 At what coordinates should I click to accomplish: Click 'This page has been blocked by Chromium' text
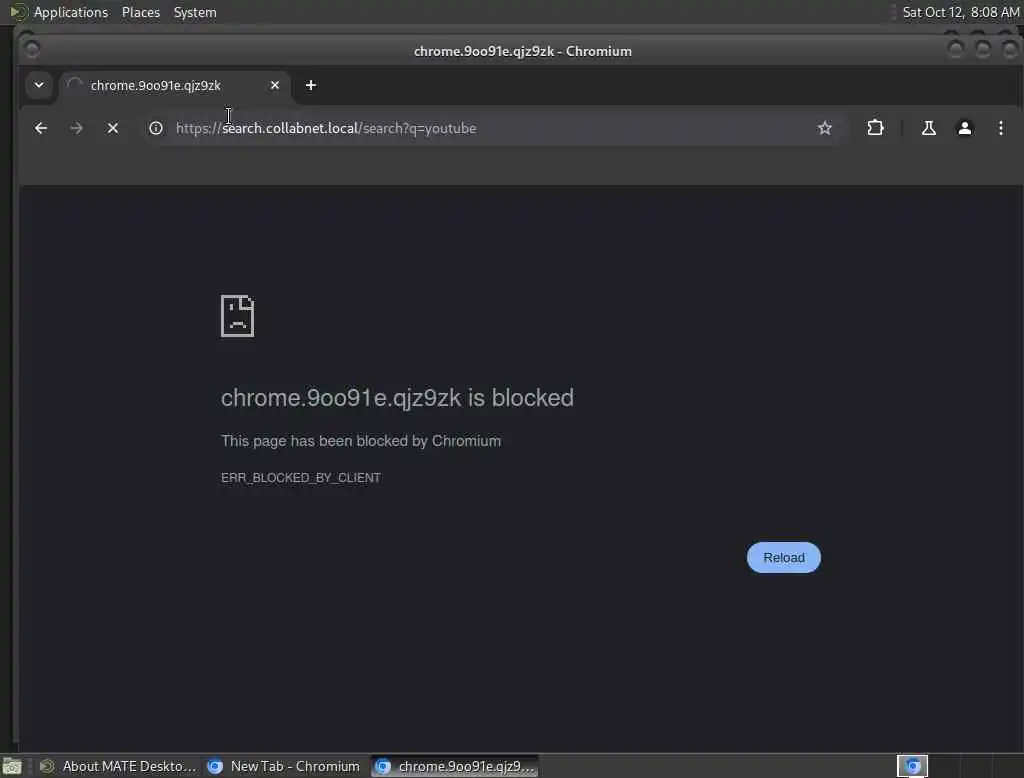pyautogui.click(x=361, y=441)
